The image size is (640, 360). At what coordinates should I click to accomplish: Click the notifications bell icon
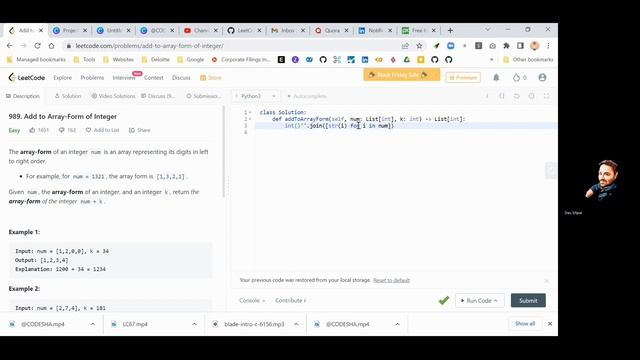point(496,78)
